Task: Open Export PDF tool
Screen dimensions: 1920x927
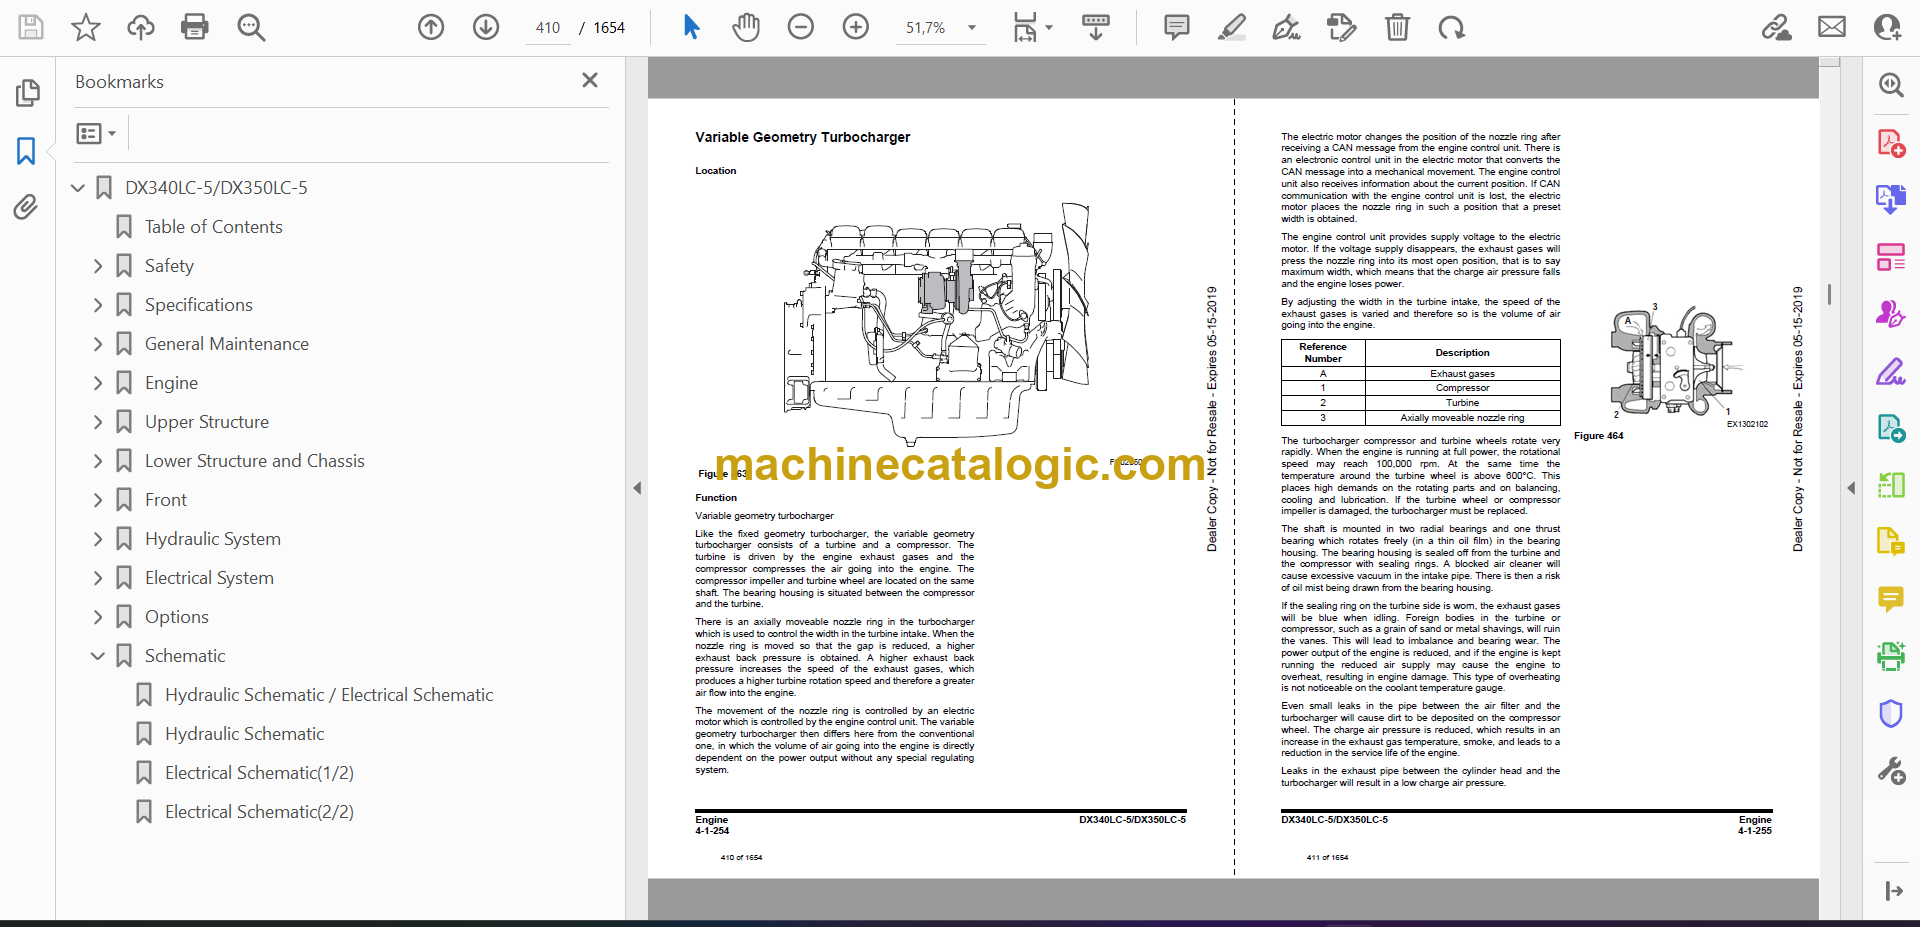Action: click(x=1891, y=200)
